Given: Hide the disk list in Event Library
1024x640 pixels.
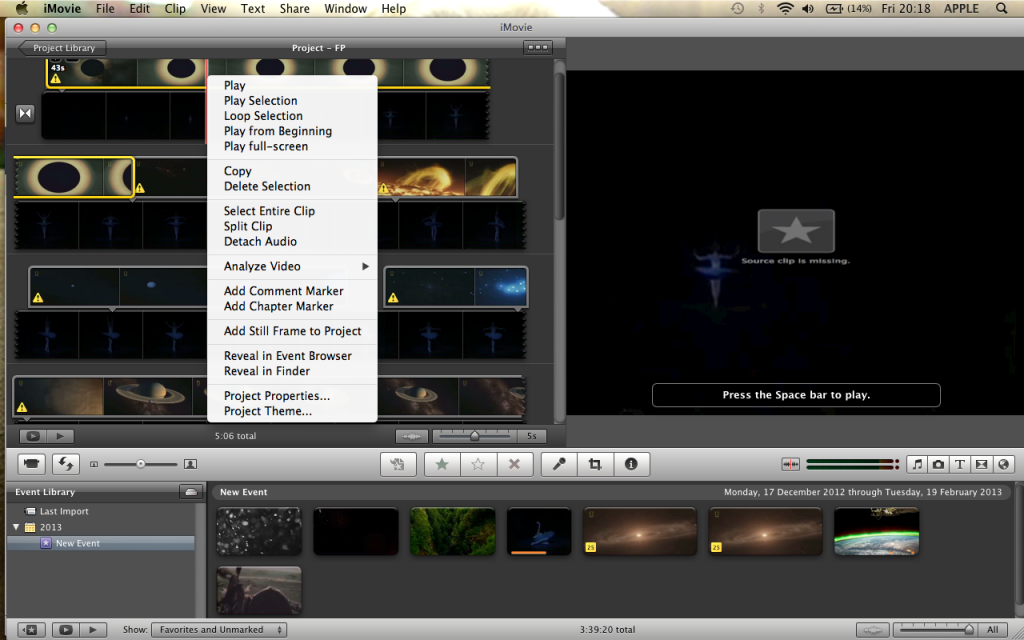Looking at the screenshot, I should pos(191,492).
